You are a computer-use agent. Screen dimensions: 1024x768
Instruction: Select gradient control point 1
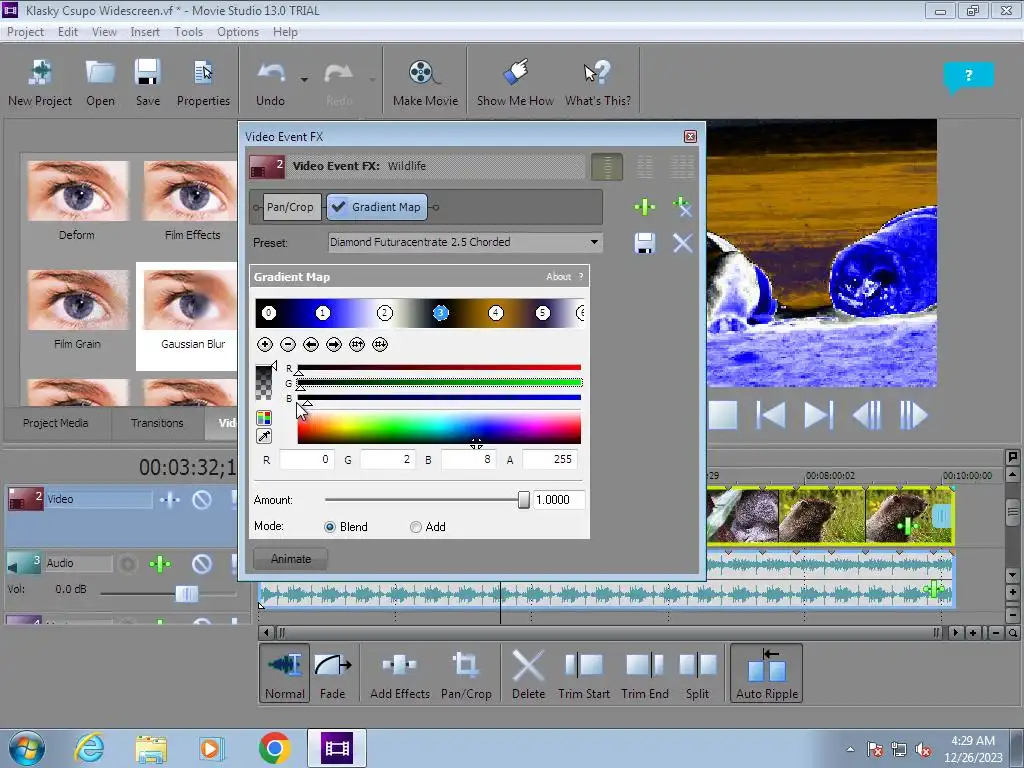point(323,313)
